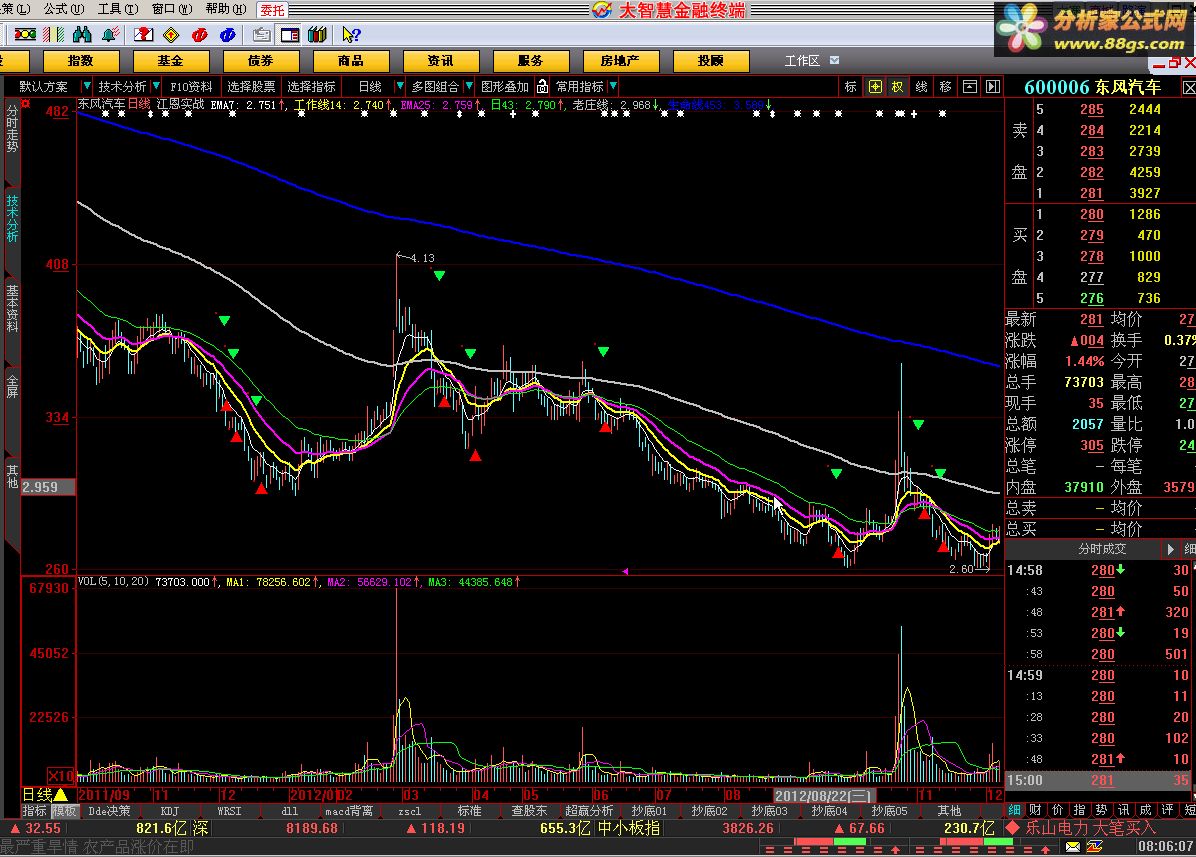Click the gray clipboard toolbar icon
The height and width of the screenshot is (857, 1196).
[x=262, y=34]
